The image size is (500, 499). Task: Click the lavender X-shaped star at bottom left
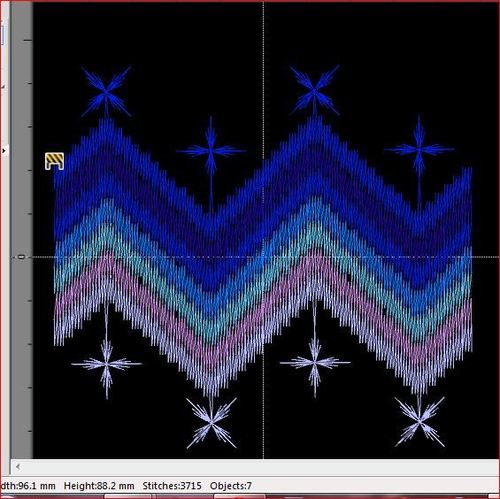(211, 423)
